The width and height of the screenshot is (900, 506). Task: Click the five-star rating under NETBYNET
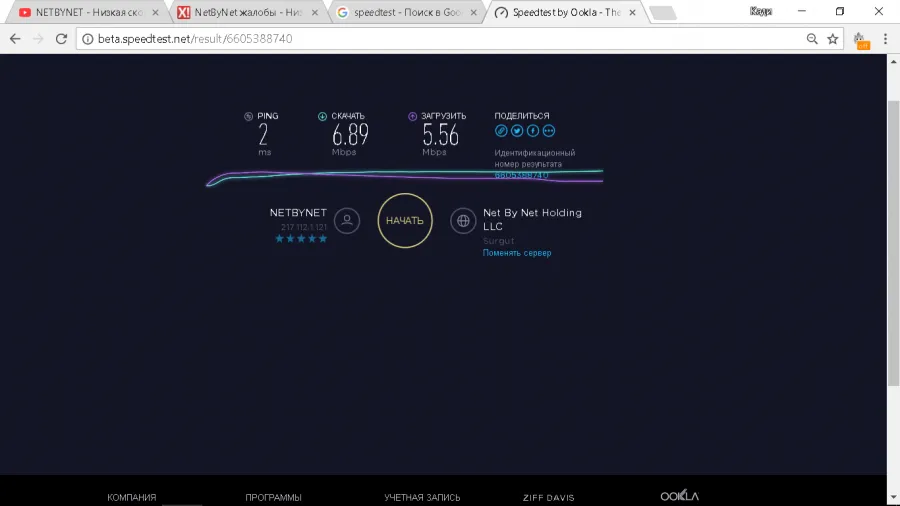(301, 239)
